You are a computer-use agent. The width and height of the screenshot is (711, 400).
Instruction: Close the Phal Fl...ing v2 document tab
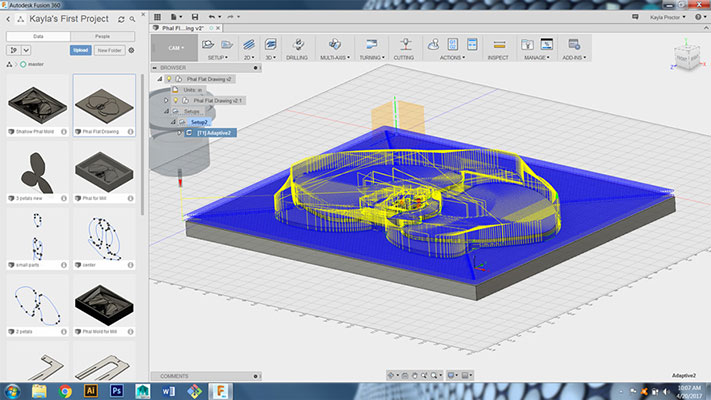click(x=218, y=28)
